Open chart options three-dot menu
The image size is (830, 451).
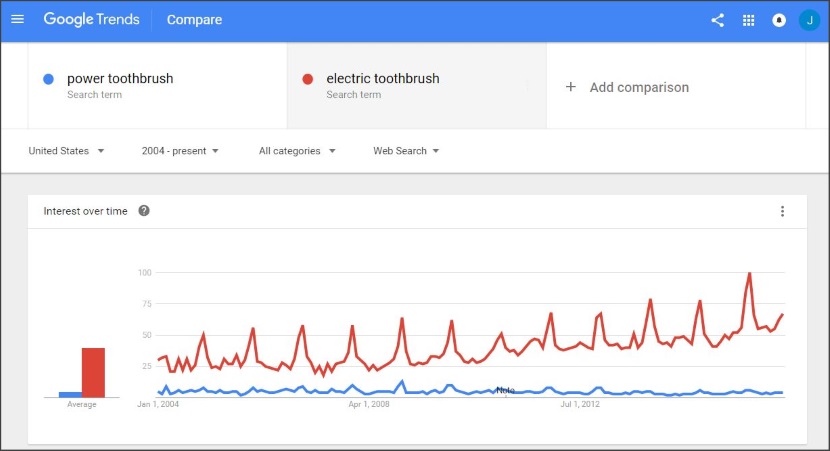tap(782, 211)
